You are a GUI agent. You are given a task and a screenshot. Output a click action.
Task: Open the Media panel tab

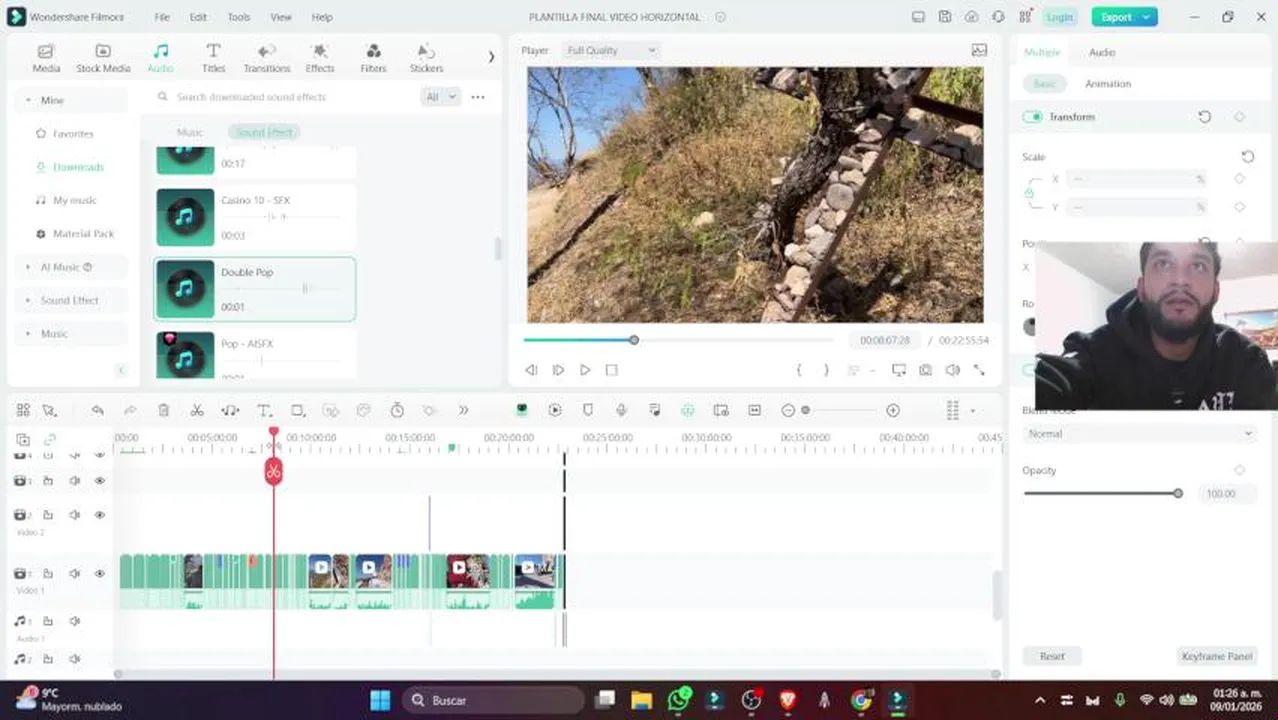[46, 59]
